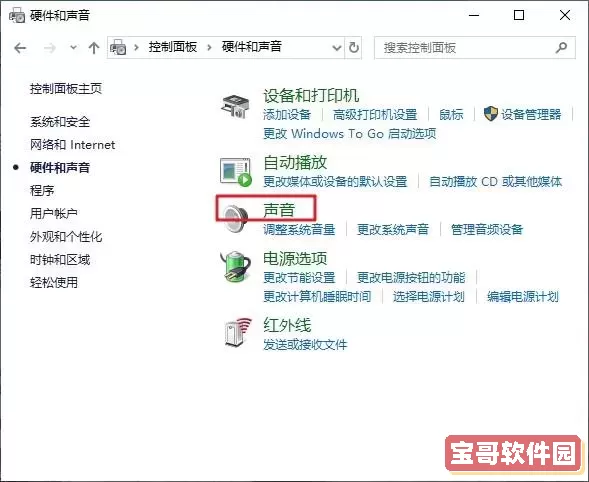Click 自动播放 CD 或其他媒体 link
The width and height of the screenshot is (589, 482).
click(495, 181)
